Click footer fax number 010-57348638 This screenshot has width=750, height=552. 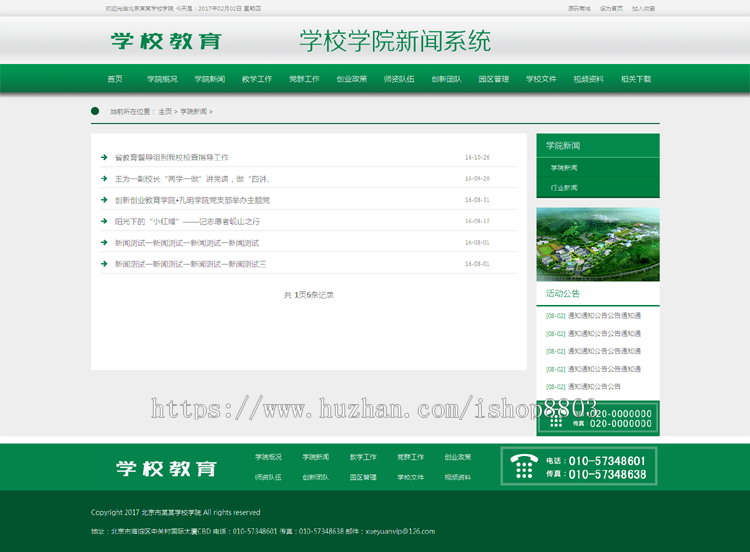pyautogui.click(x=607, y=474)
